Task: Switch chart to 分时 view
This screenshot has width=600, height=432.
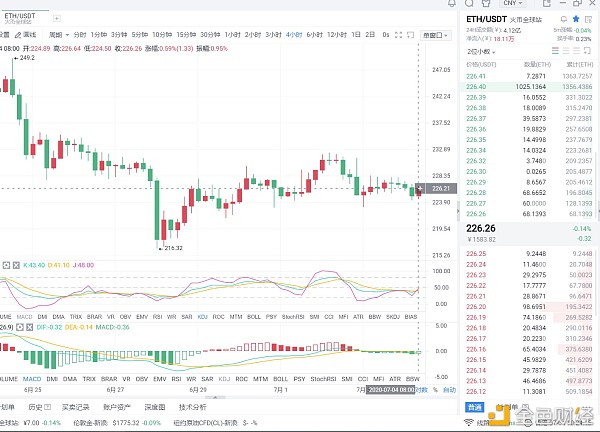Action: [80, 35]
